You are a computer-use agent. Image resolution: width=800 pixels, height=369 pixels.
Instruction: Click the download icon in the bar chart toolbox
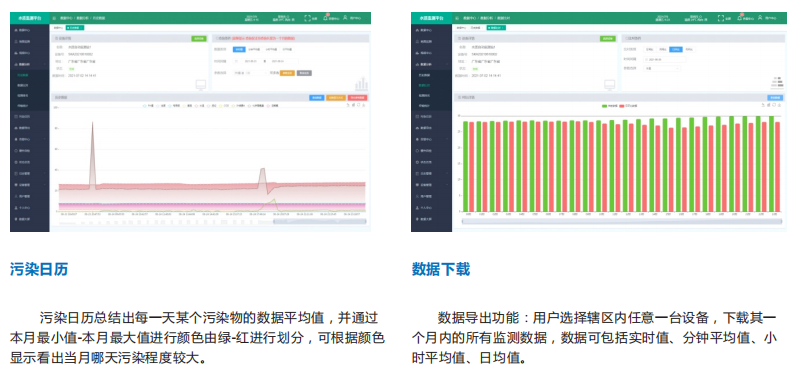779,105
